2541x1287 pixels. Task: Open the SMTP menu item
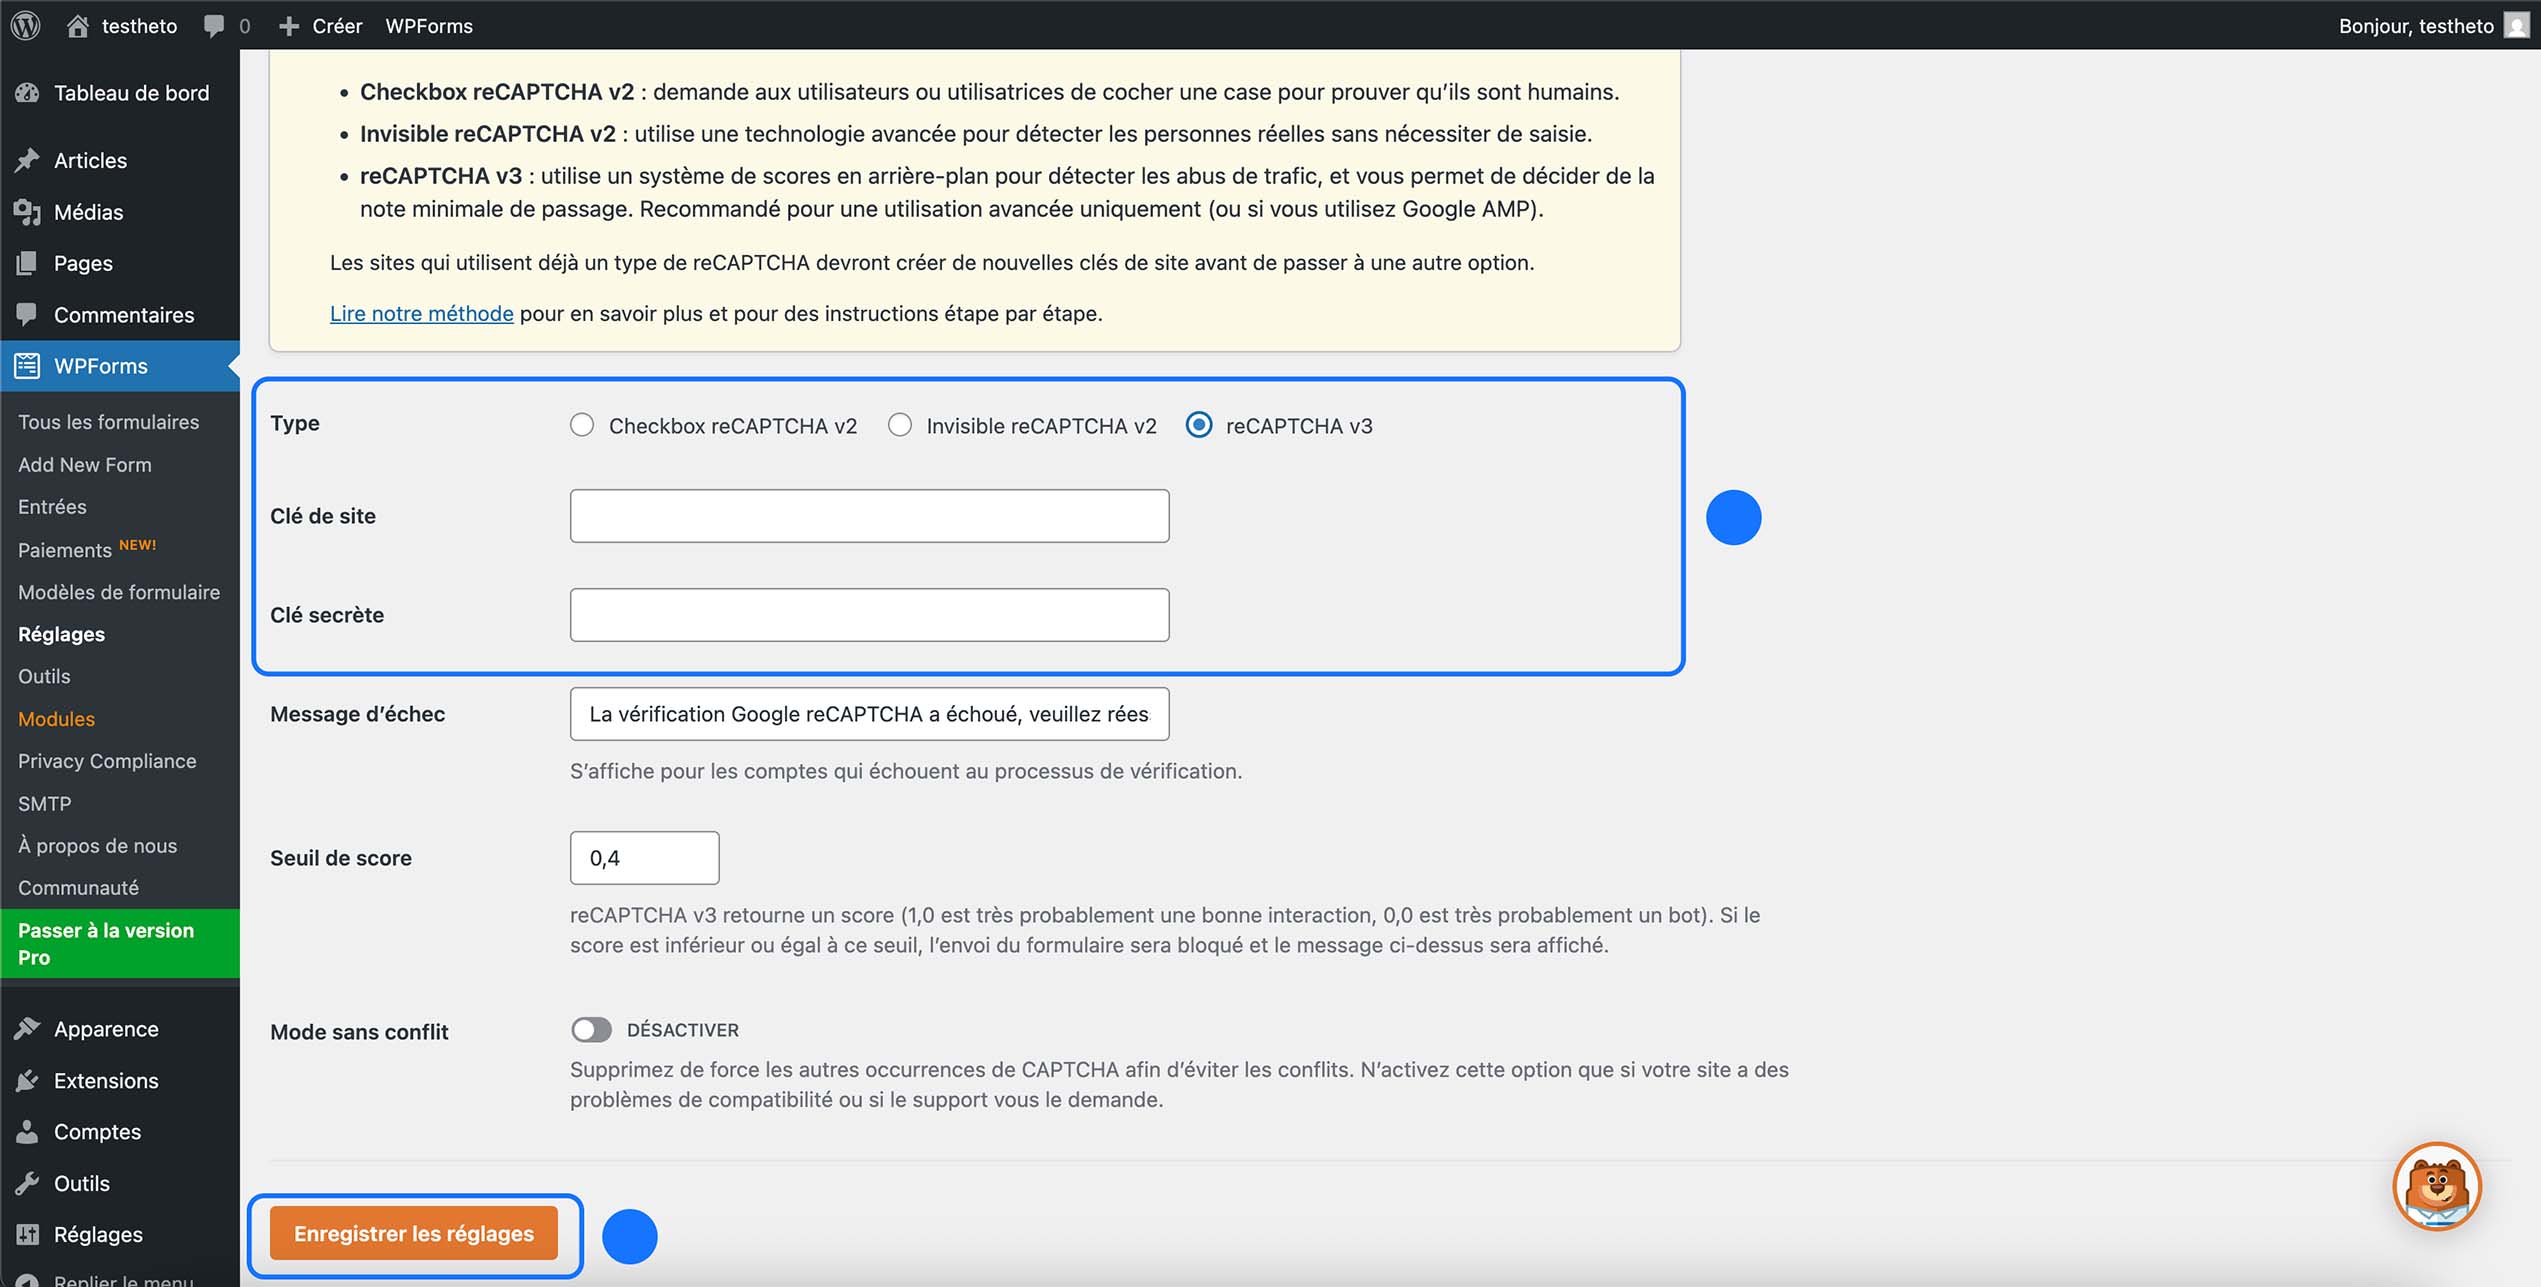43,803
